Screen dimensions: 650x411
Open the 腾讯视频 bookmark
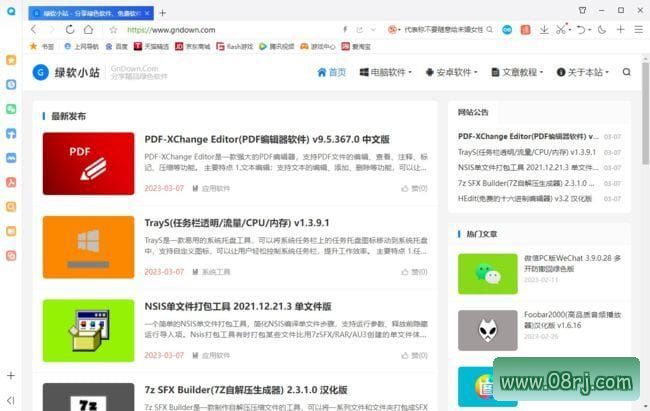[276, 46]
